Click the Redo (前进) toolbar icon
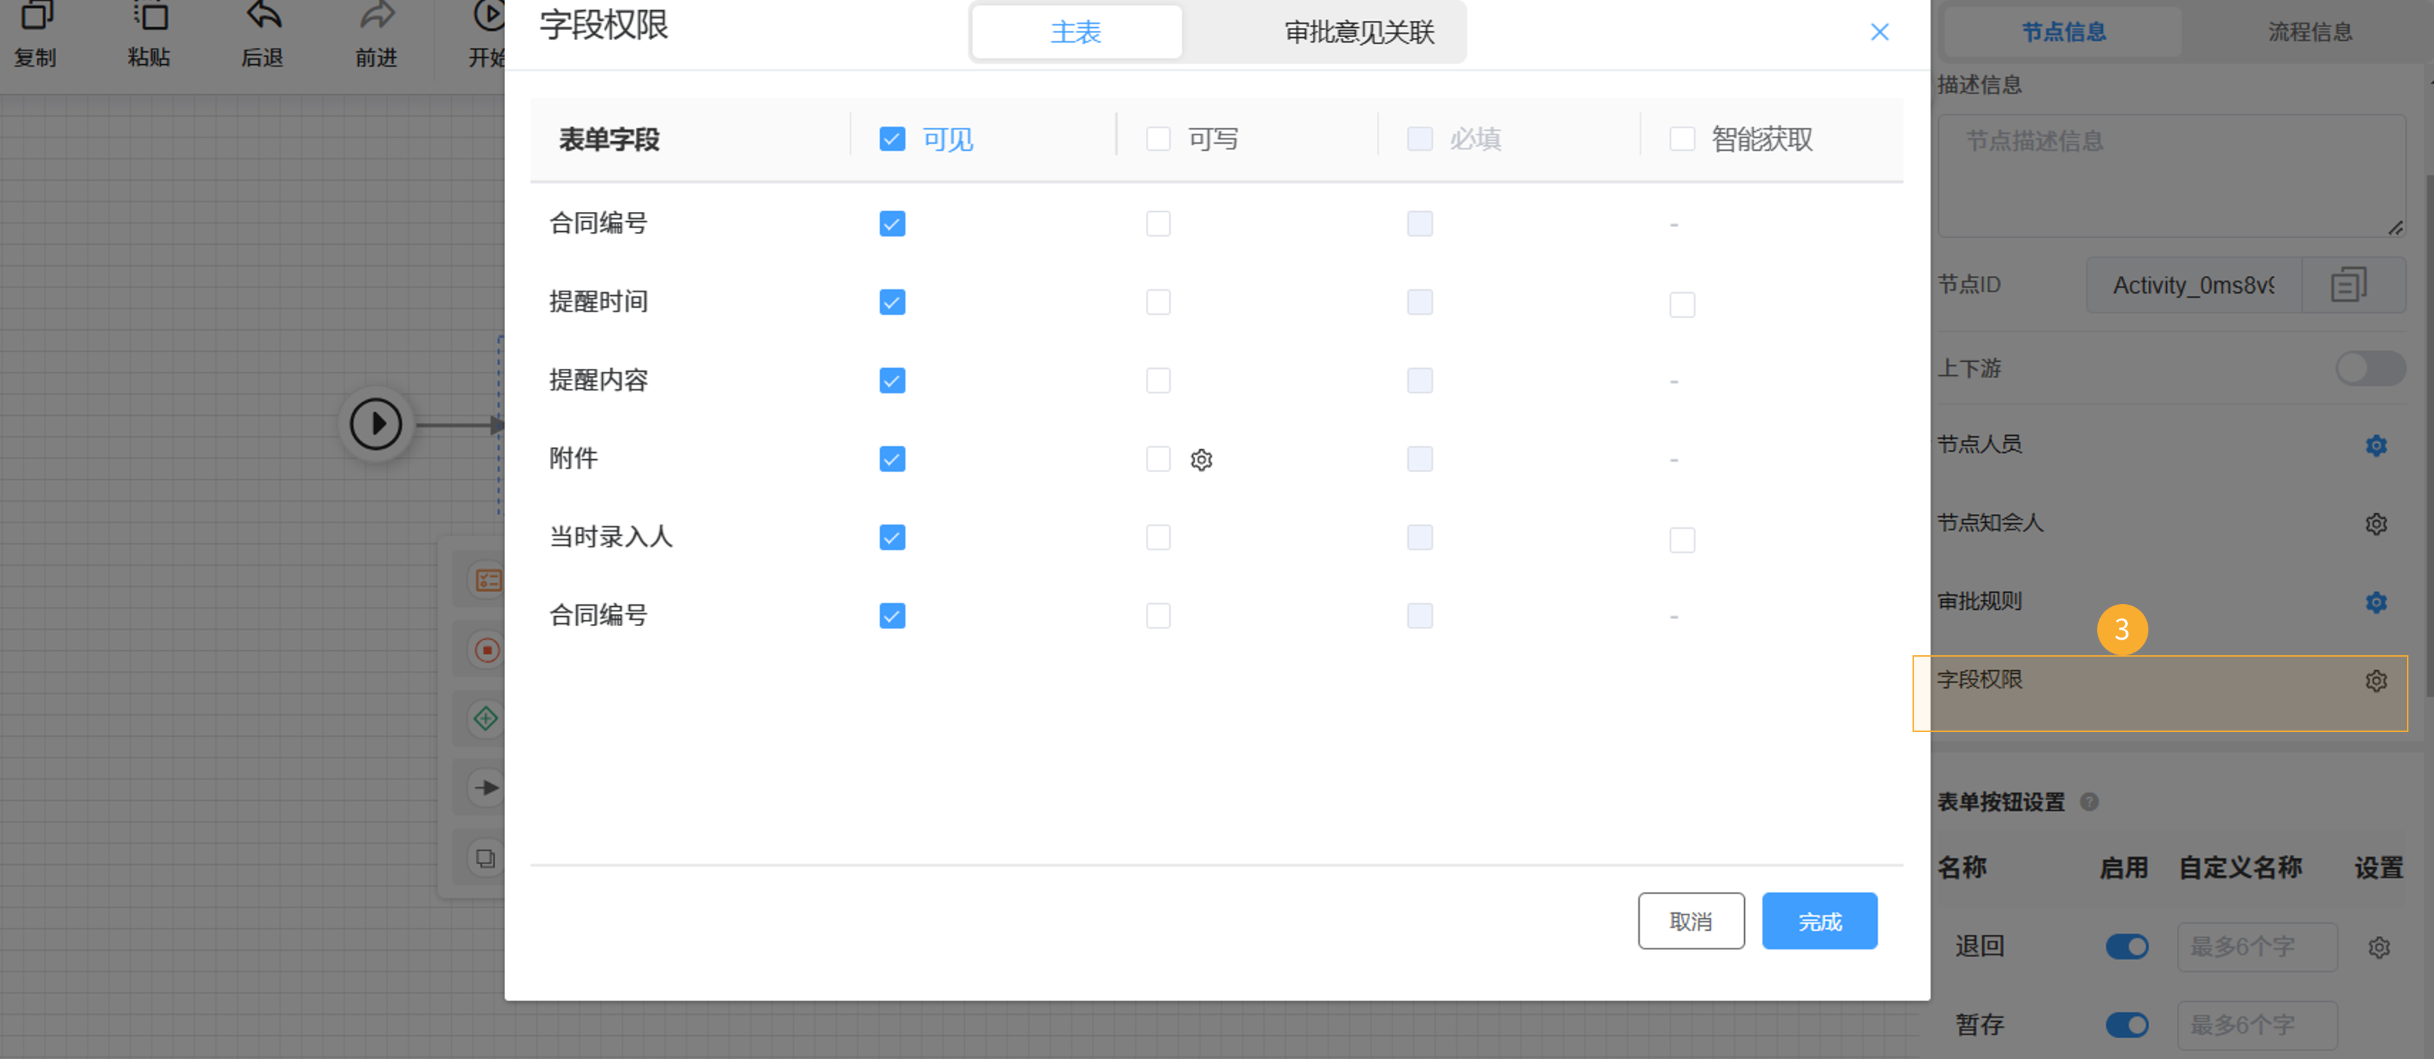 click(x=377, y=17)
